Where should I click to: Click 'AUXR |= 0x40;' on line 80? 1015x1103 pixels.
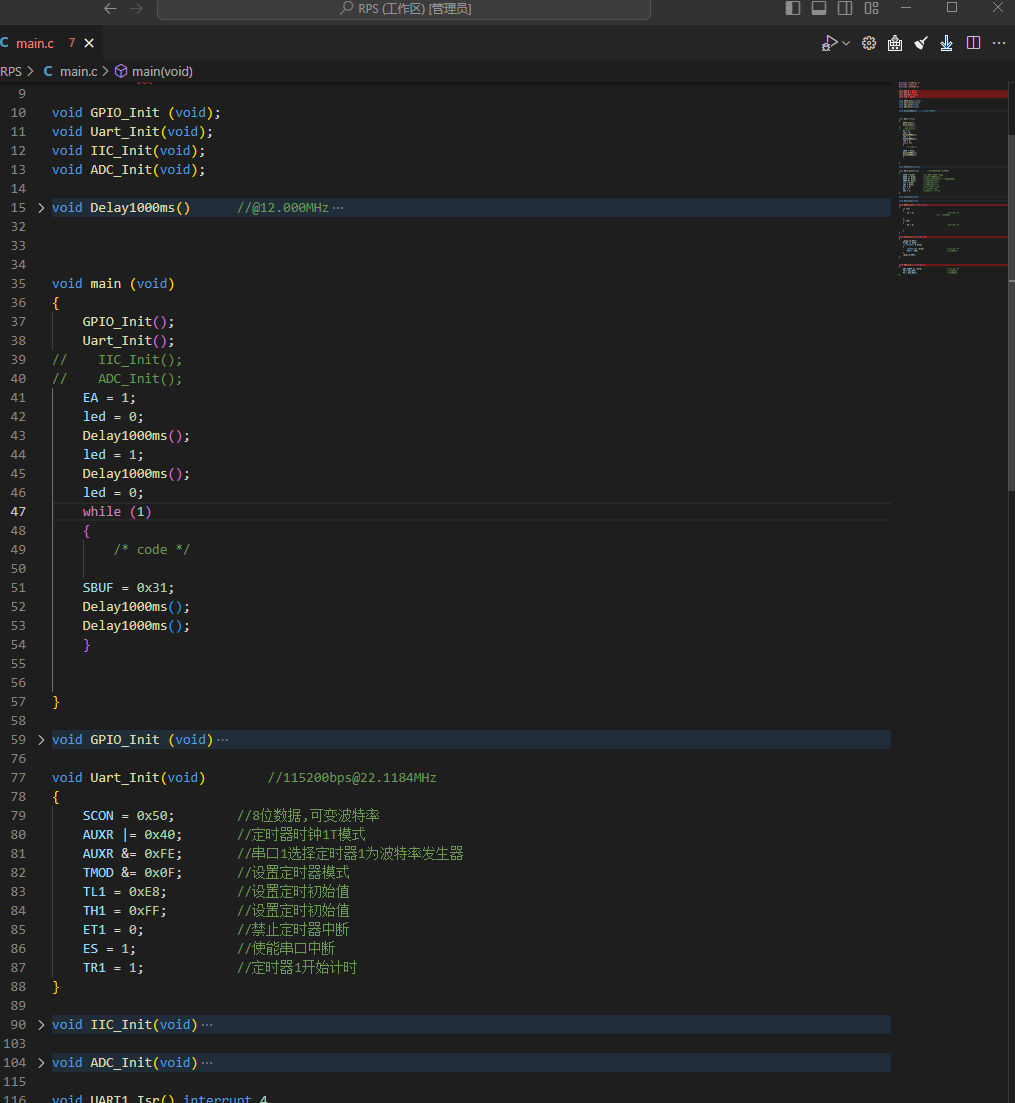(x=132, y=834)
